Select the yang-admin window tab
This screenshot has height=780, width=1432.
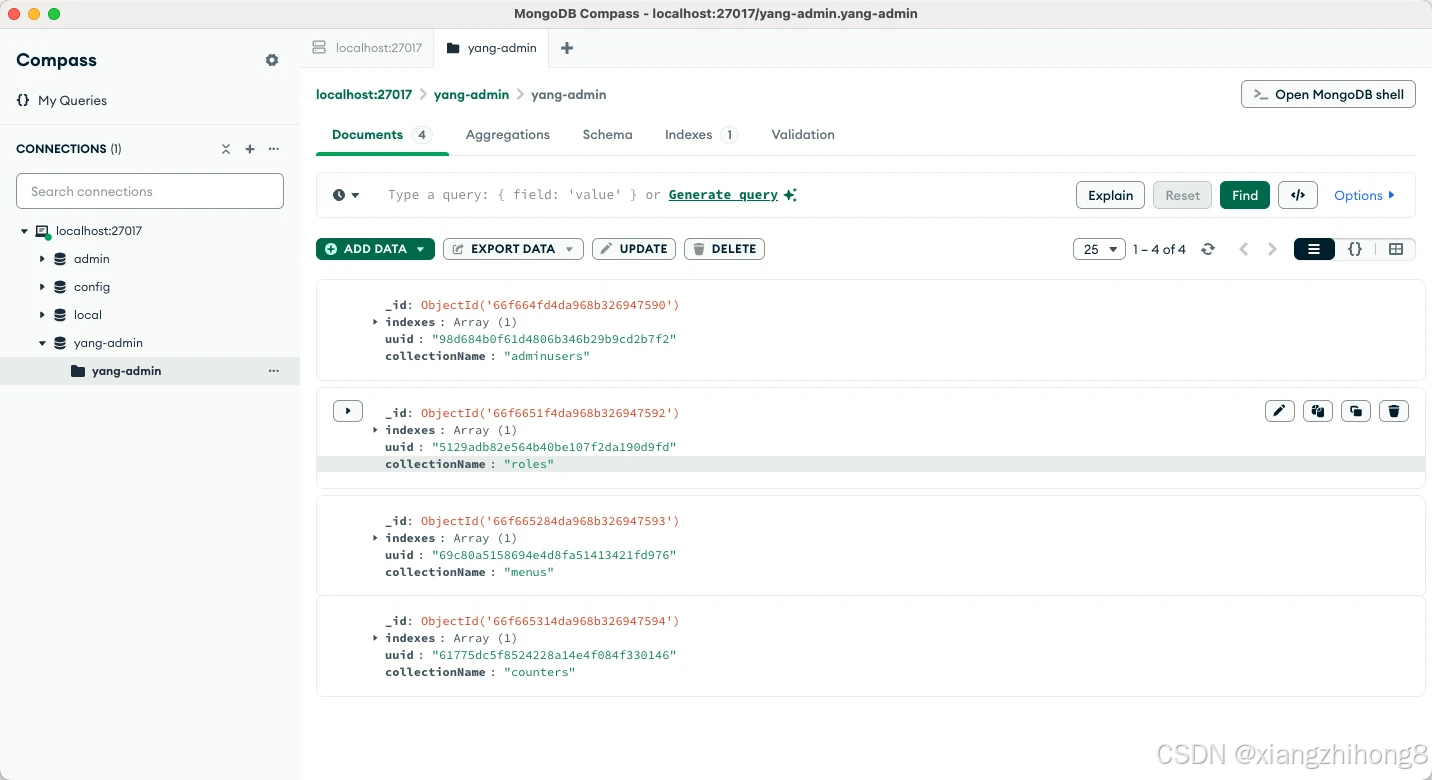[491, 48]
